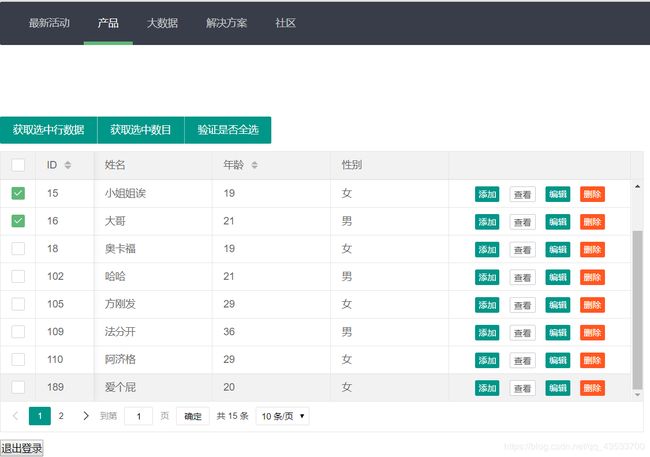Edit the row 大哥
This screenshot has width=650, height=457.
(x=558, y=222)
